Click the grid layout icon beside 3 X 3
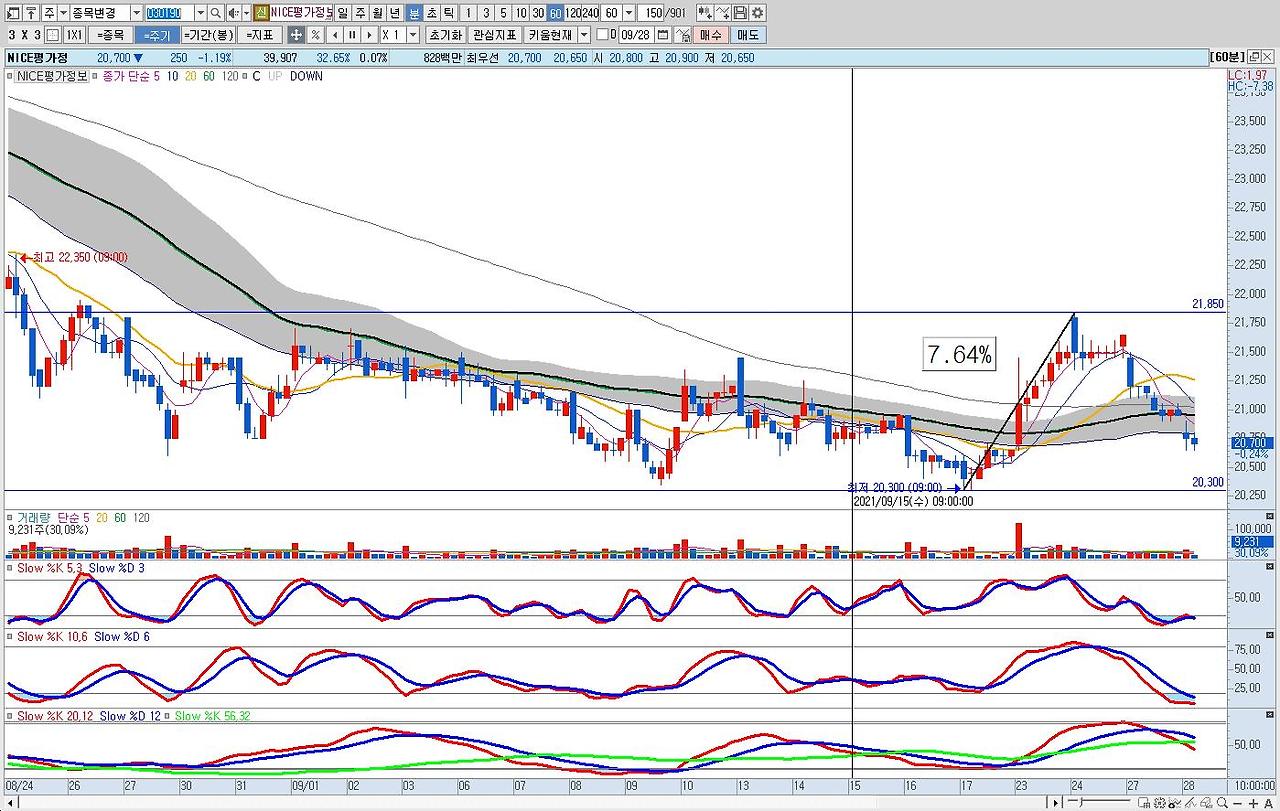Image resolution: width=1280 pixels, height=811 pixels. 54,35
